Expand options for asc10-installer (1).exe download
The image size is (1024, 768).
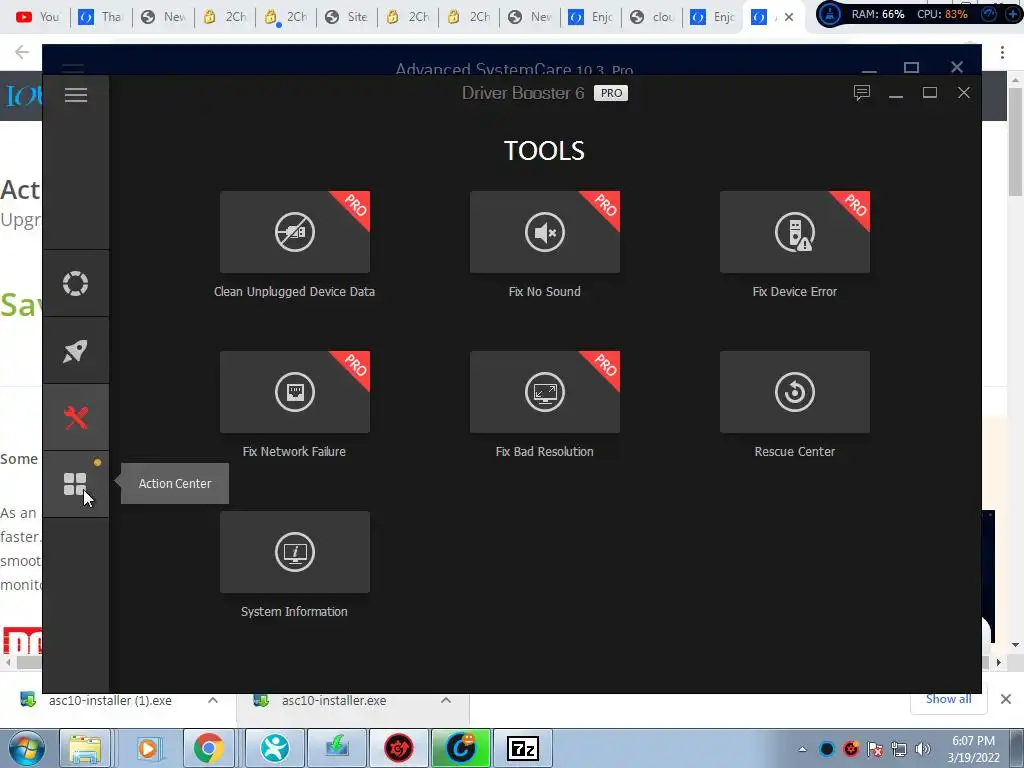(x=213, y=700)
